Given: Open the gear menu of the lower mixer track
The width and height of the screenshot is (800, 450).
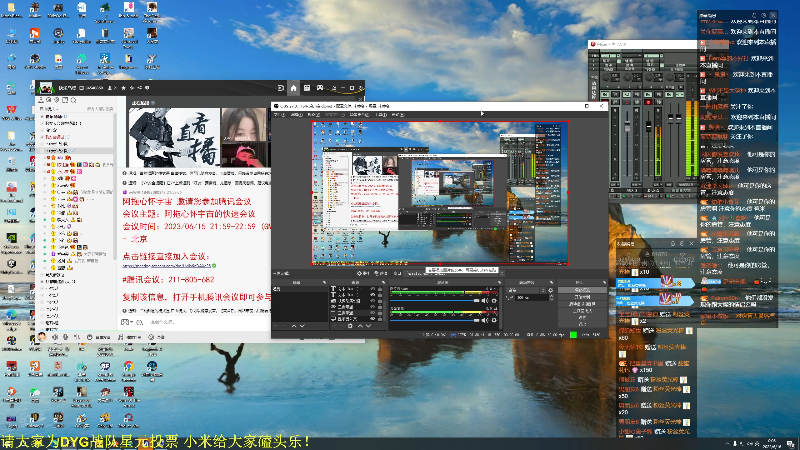Looking at the screenshot, I should (x=494, y=320).
